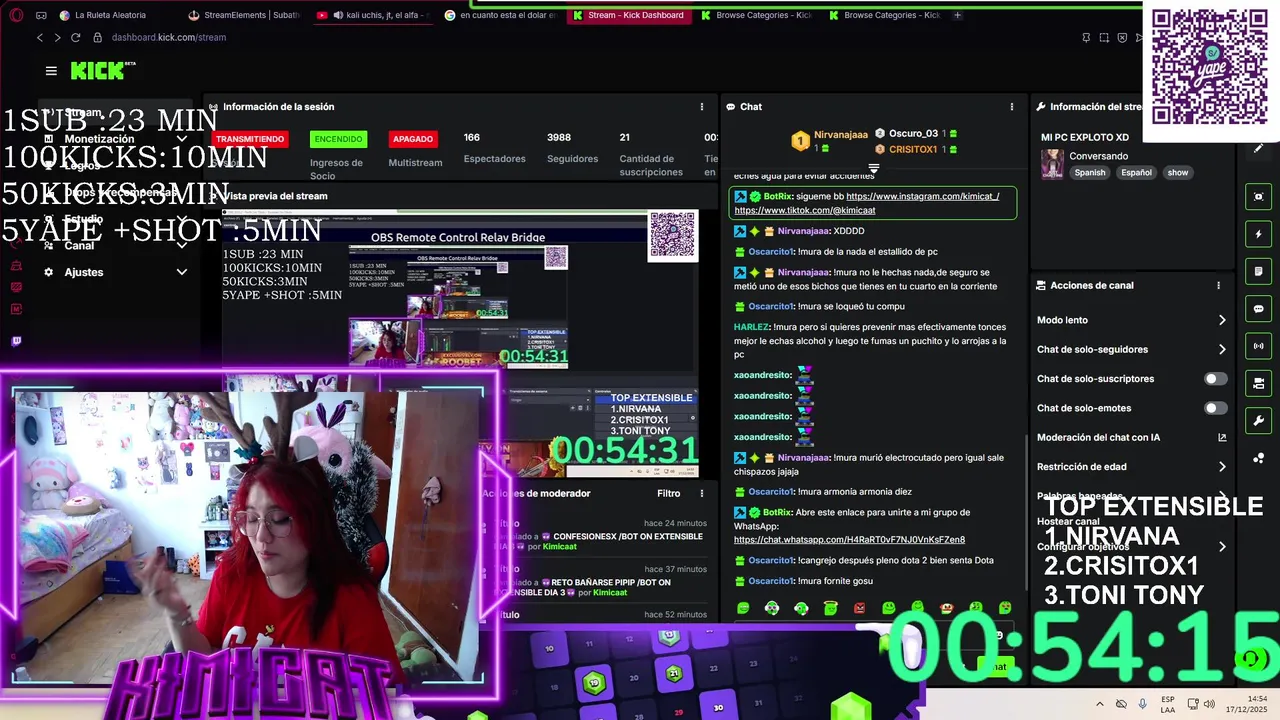Open Acciones de moderador three-dot menu
Viewport: 1280px width, 720px height.
(x=701, y=493)
